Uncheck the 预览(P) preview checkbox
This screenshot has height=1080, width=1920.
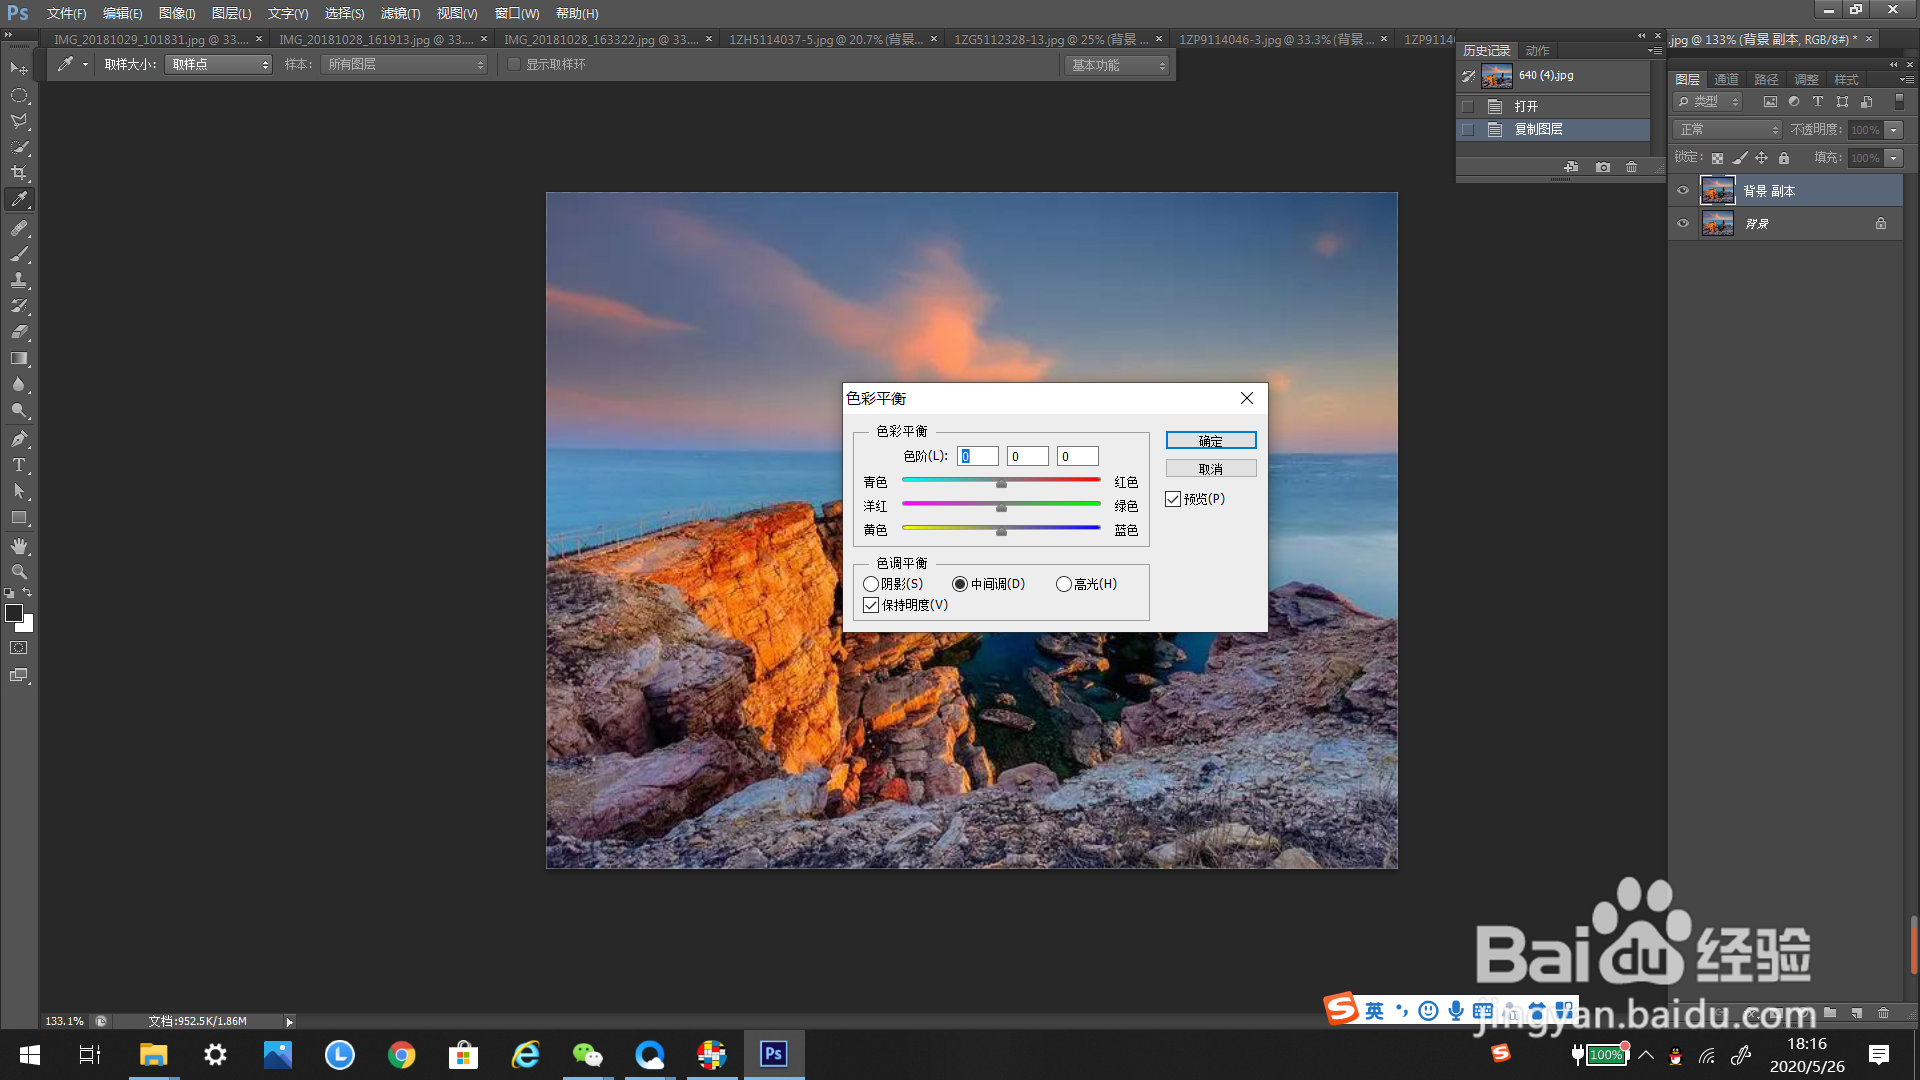(1173, 499)
